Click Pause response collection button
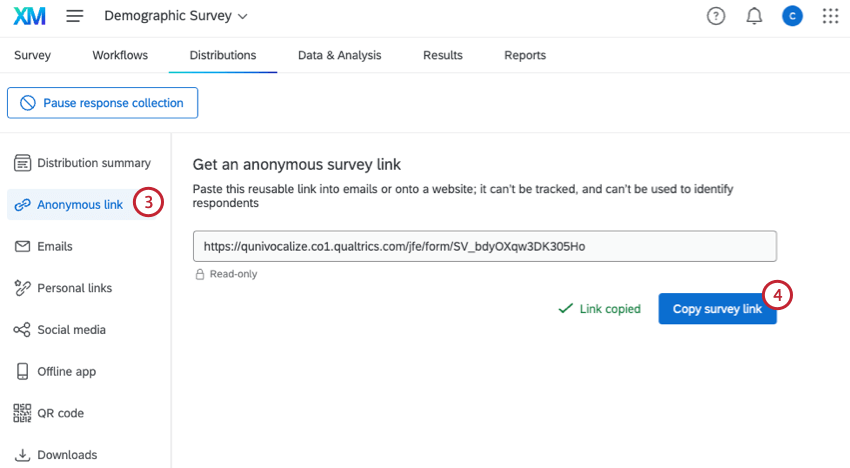The width and height of the screenshot is (850, 468). tap(102, 103)
